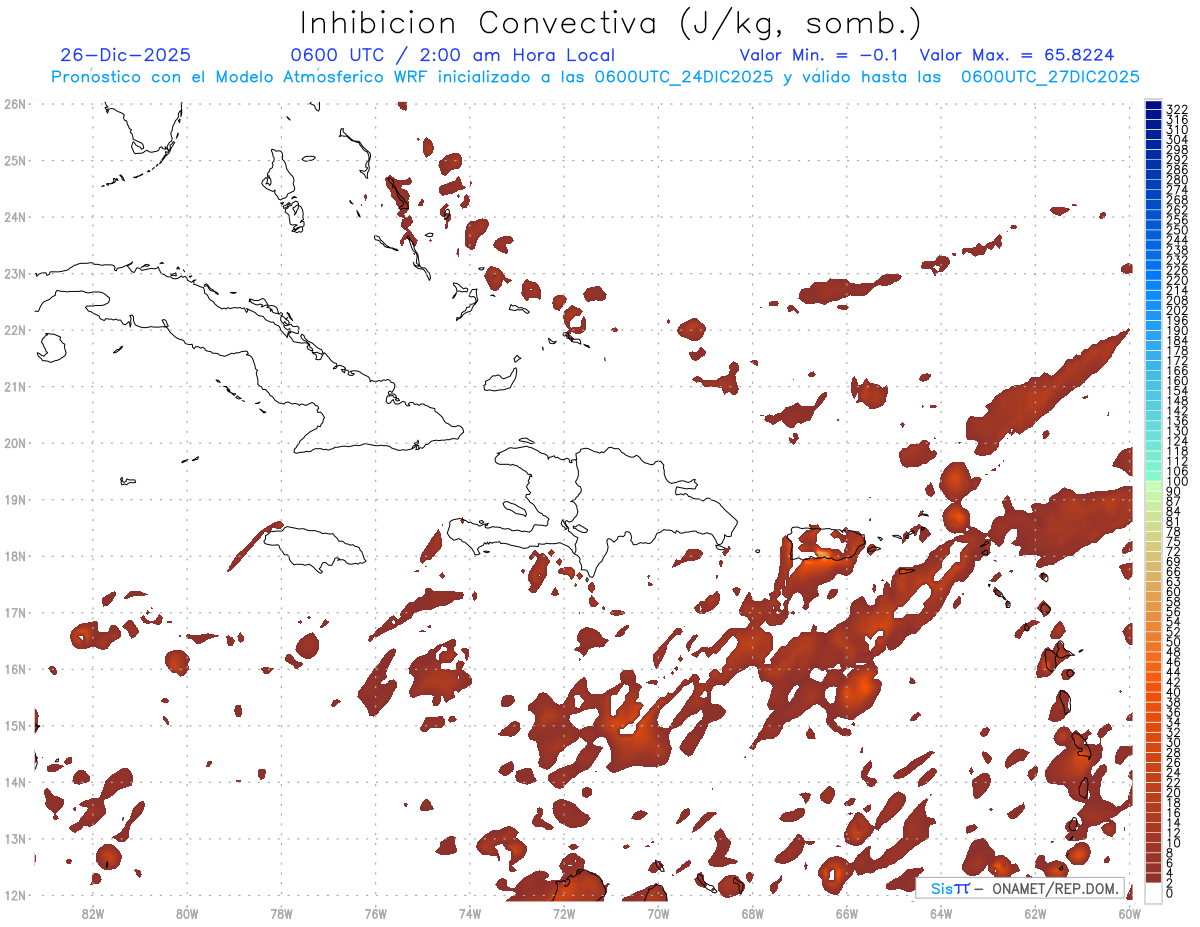Click the "250" colorbar value
The width and height of the screenshot is (1200, 927).
coord(1176,230)
